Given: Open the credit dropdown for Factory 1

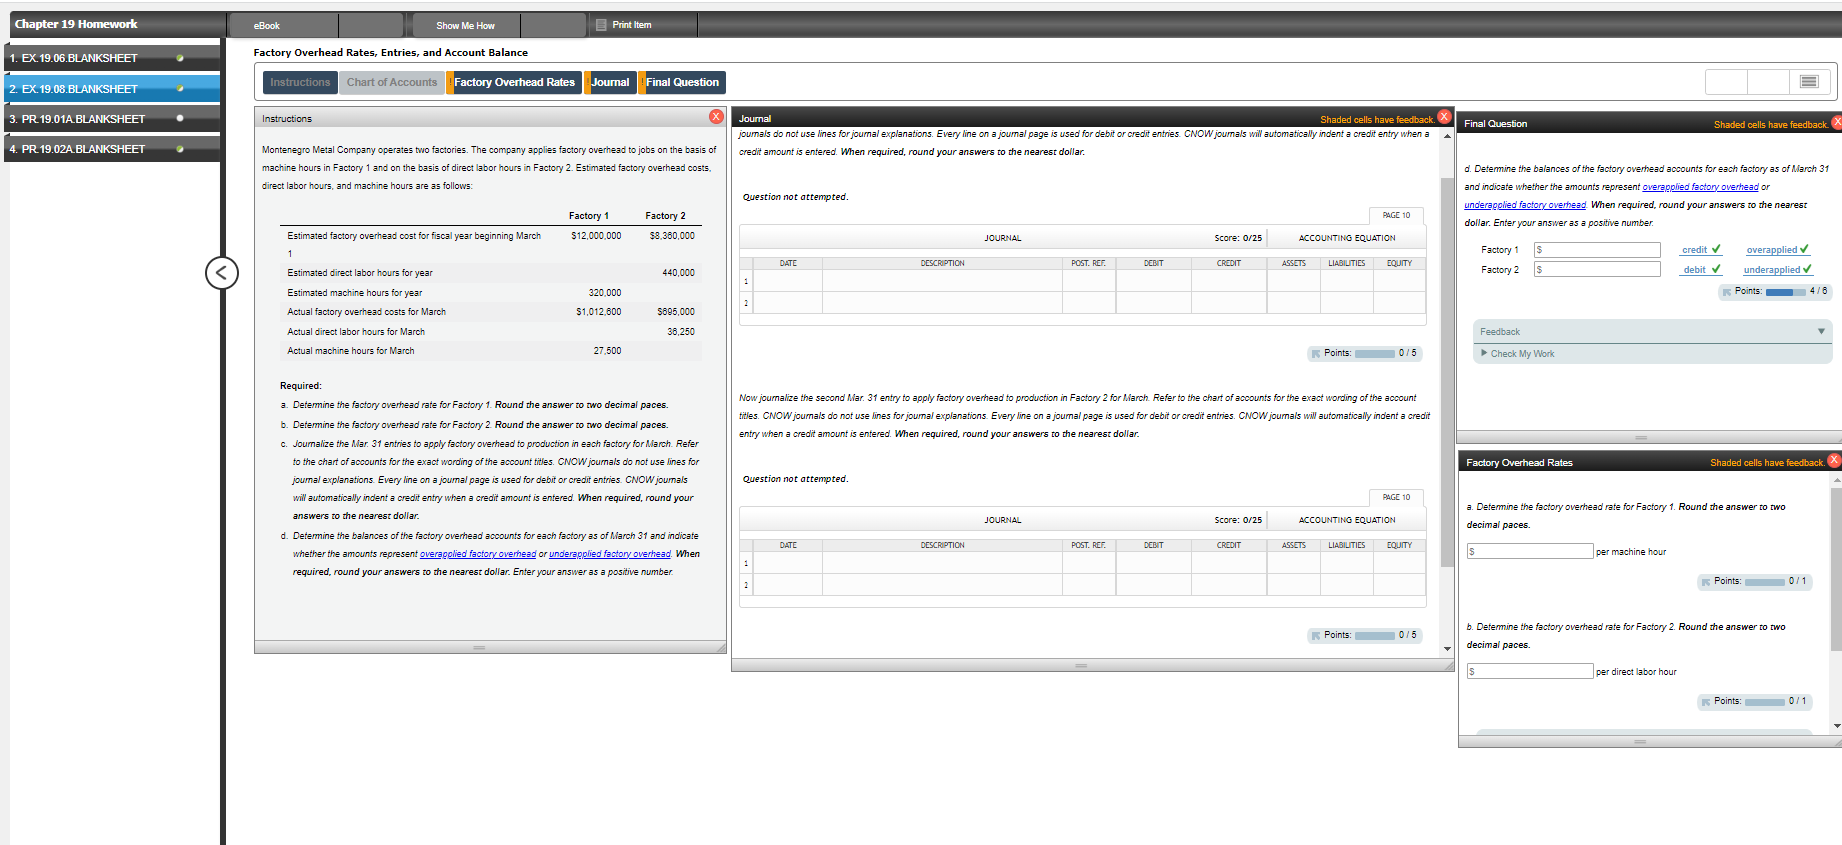Looking at the screenshot, I should click(x=1701, y=250).
